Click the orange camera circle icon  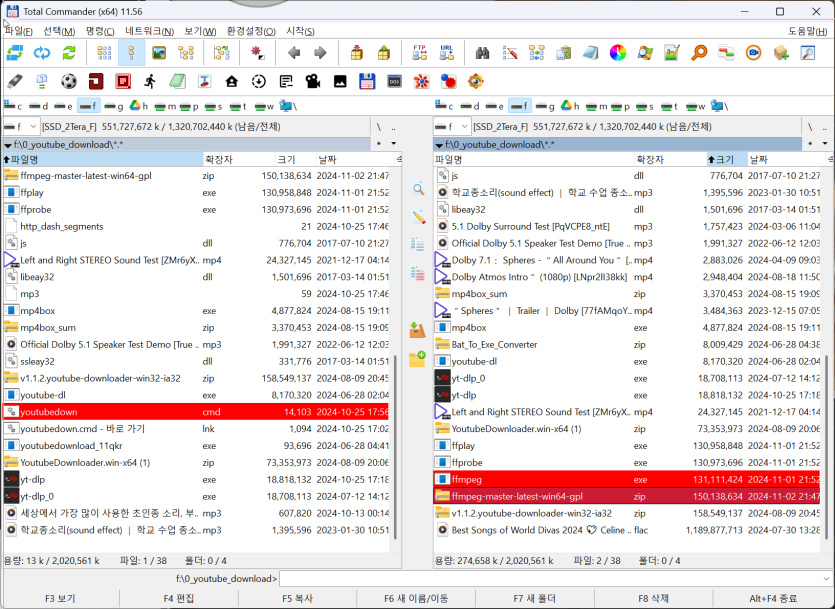pyautogui.click(x=753, y=53)
